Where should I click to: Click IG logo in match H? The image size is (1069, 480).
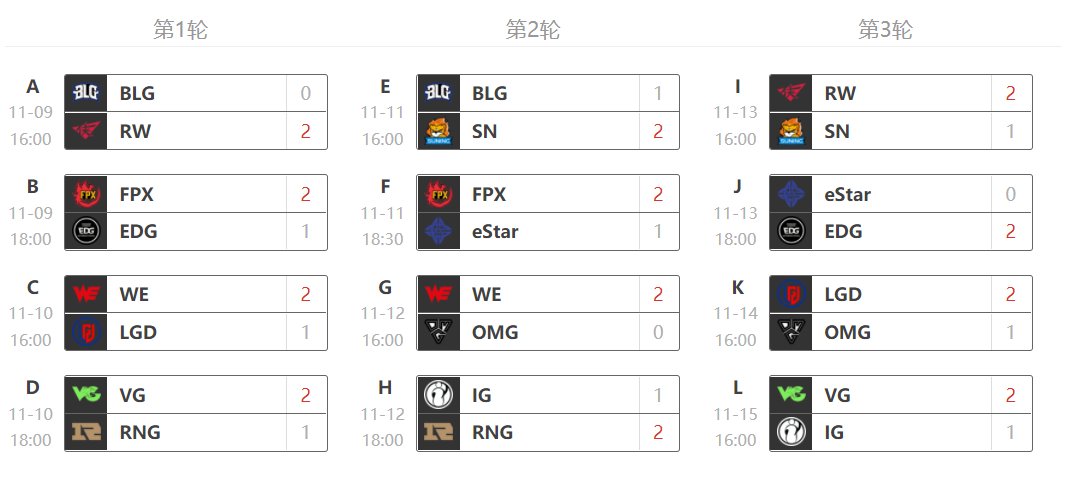pos(438,395)
